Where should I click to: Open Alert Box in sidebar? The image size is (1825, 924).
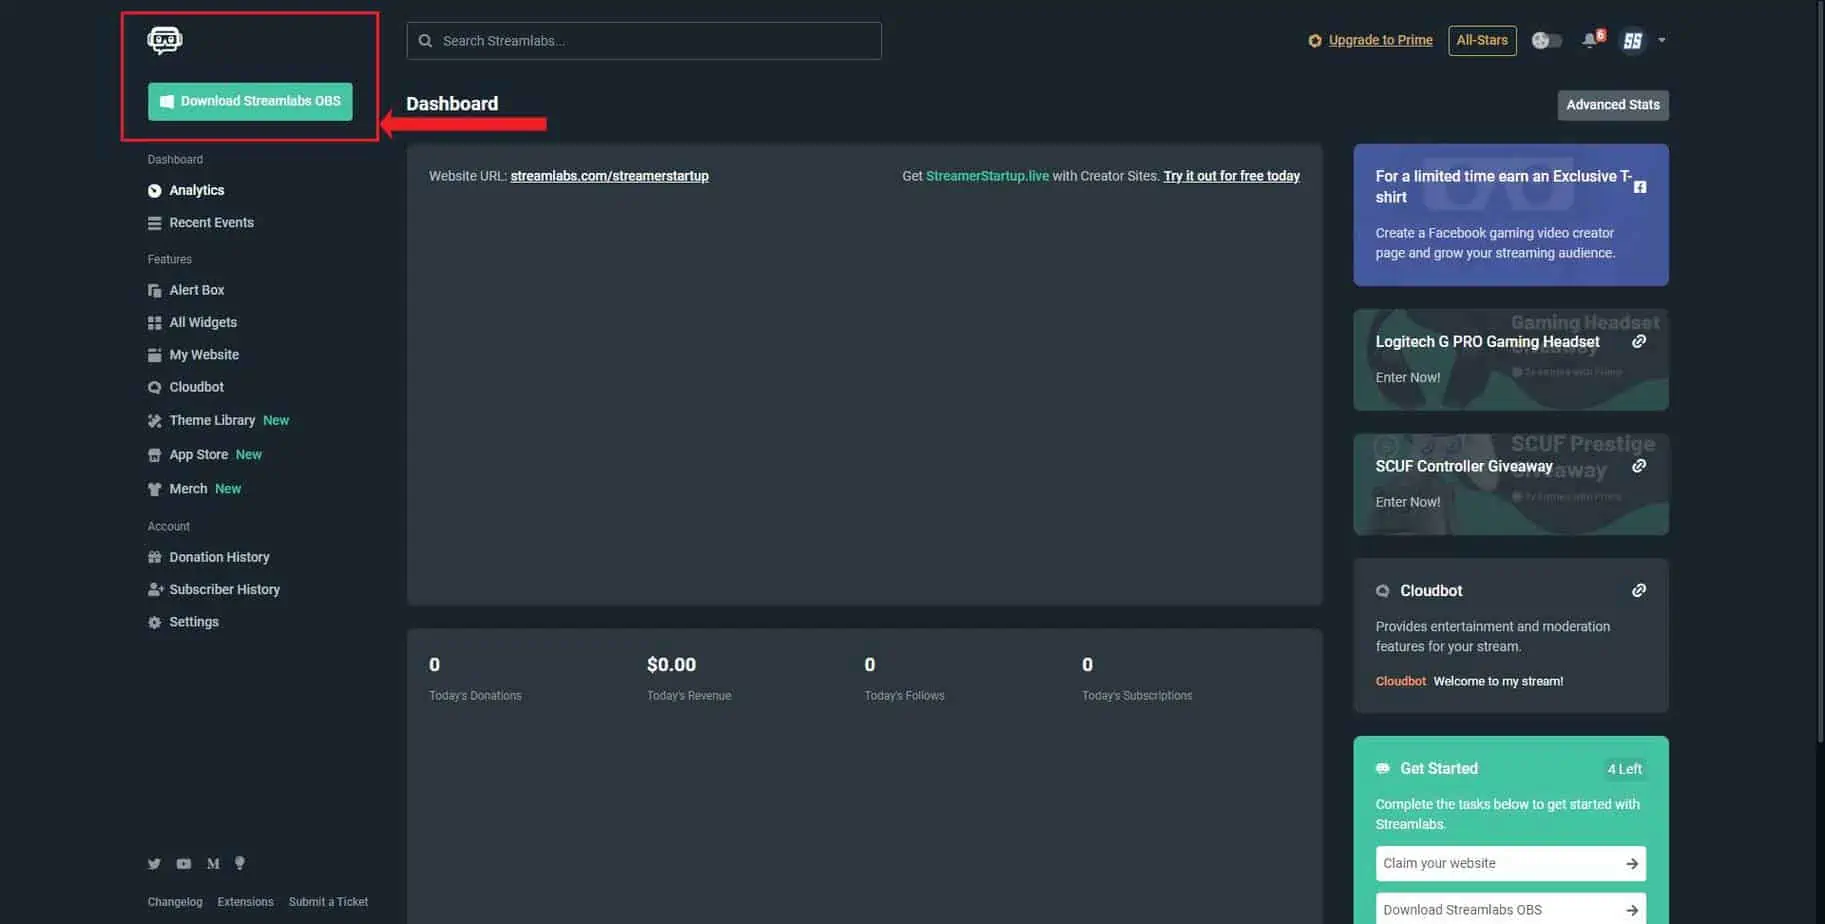(x=197, y=290)
